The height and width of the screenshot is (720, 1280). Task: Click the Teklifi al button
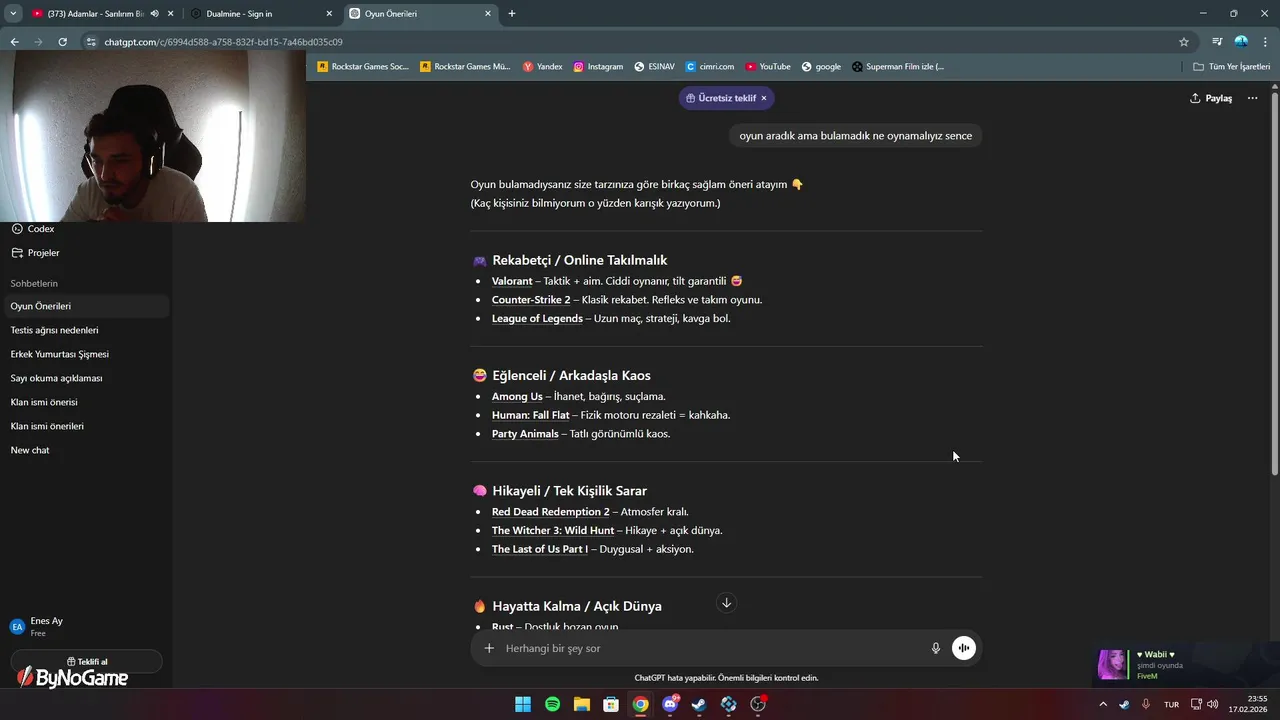[x=86, y=661]
